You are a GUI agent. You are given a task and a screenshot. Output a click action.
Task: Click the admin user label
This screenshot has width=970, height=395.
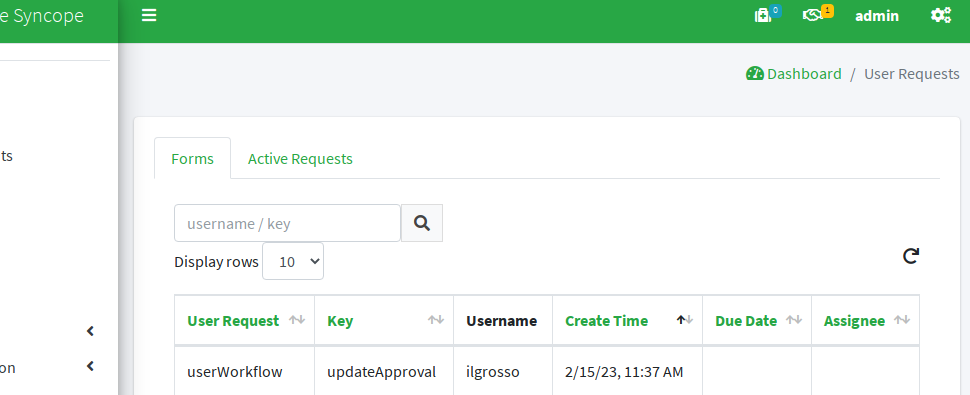coord(877,16)
